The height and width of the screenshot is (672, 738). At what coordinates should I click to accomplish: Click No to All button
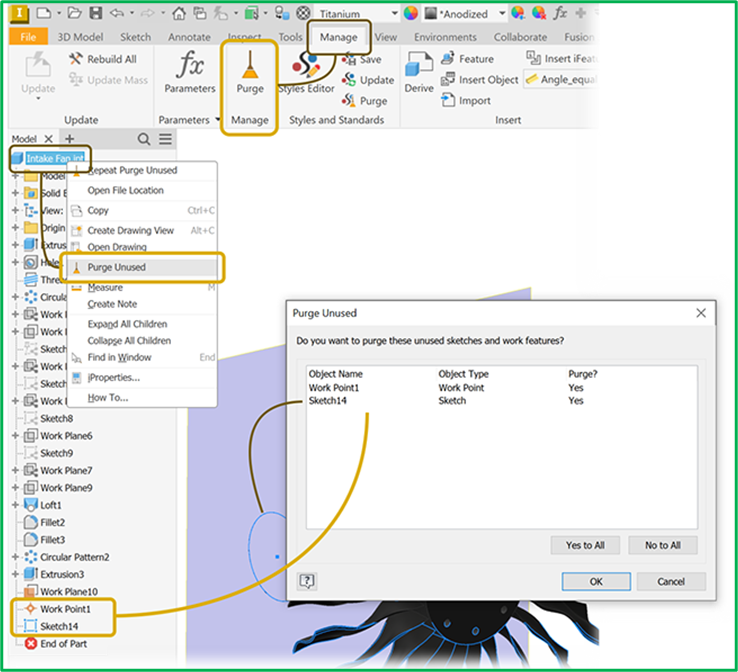(663, 545)
